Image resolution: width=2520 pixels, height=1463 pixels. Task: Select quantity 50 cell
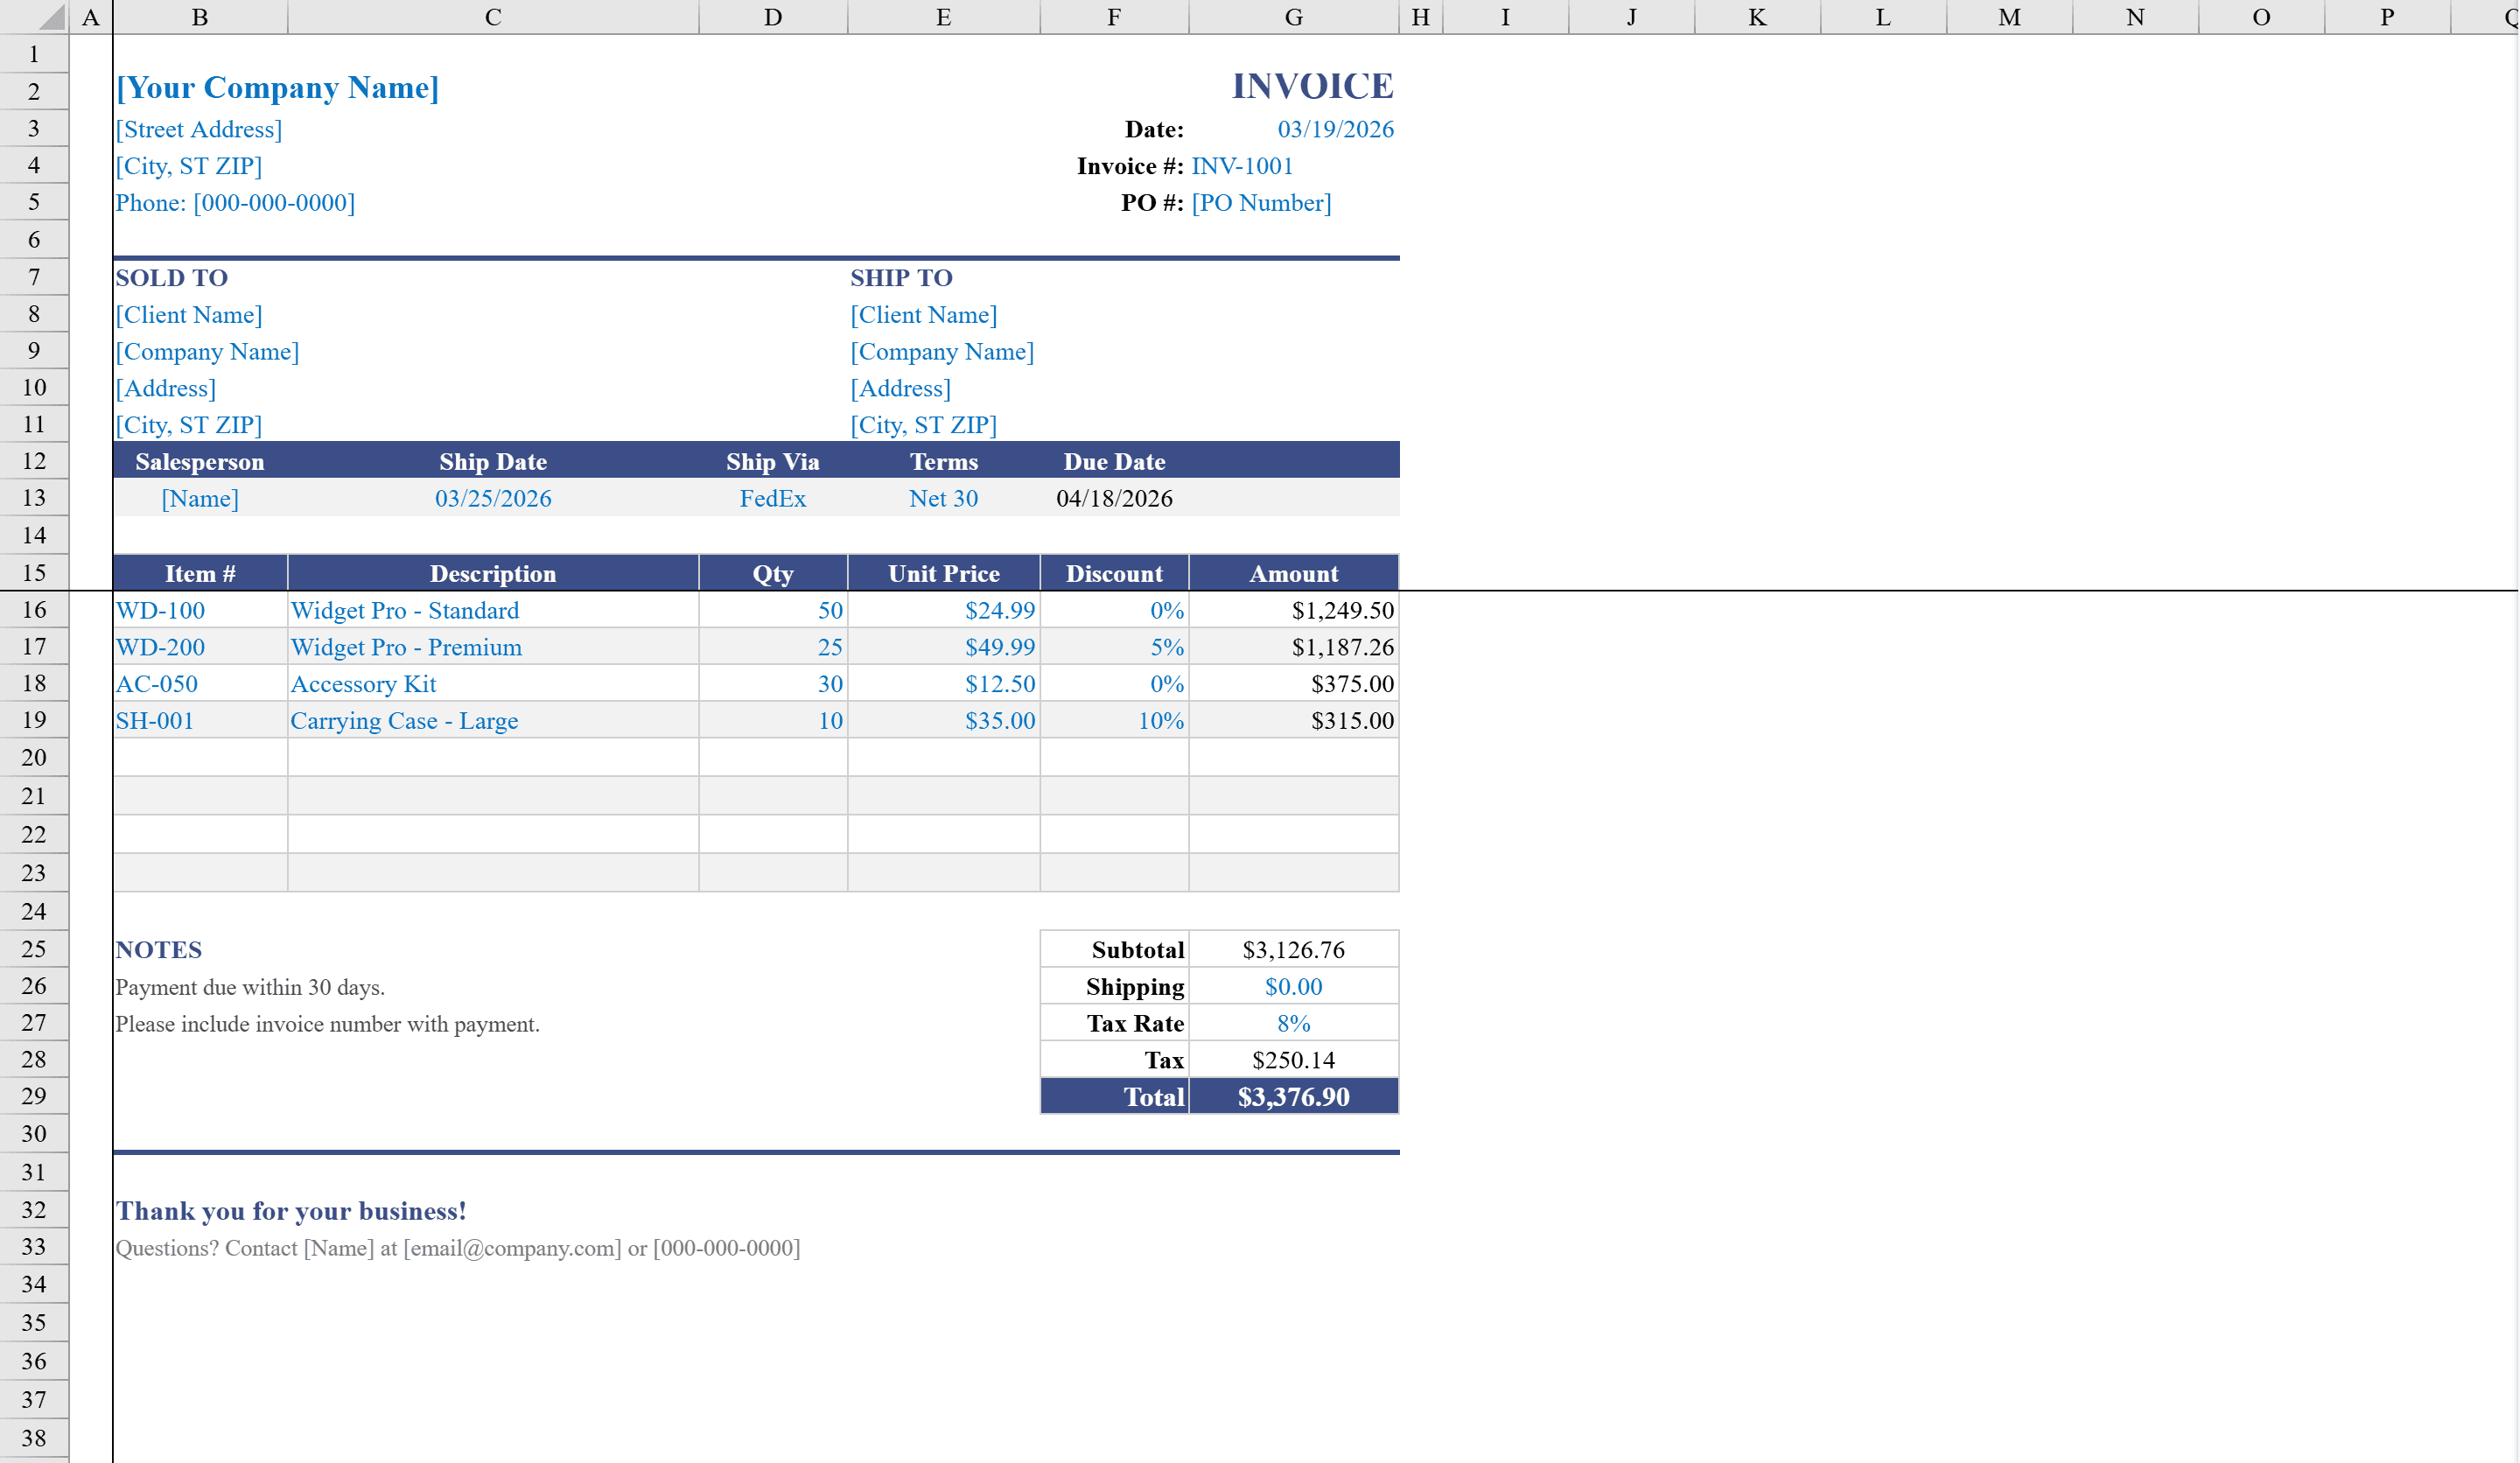click(773, 610)
